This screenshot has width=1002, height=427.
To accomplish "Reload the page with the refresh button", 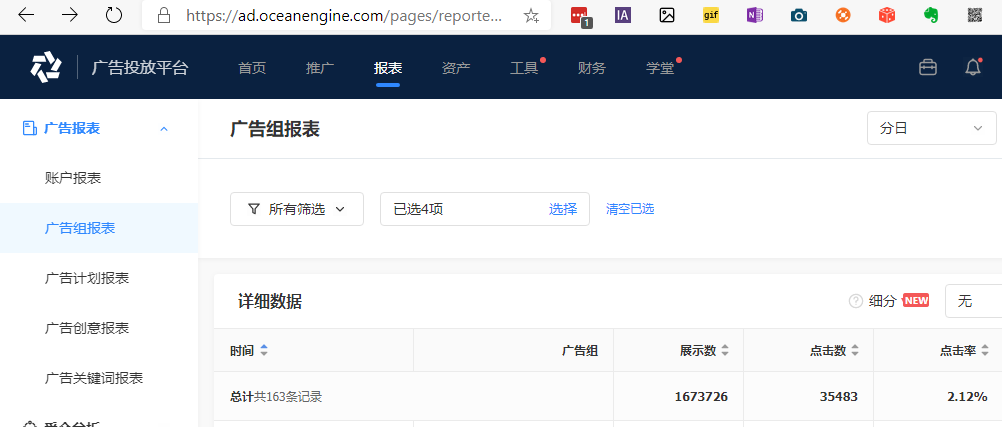I will 114,15.
